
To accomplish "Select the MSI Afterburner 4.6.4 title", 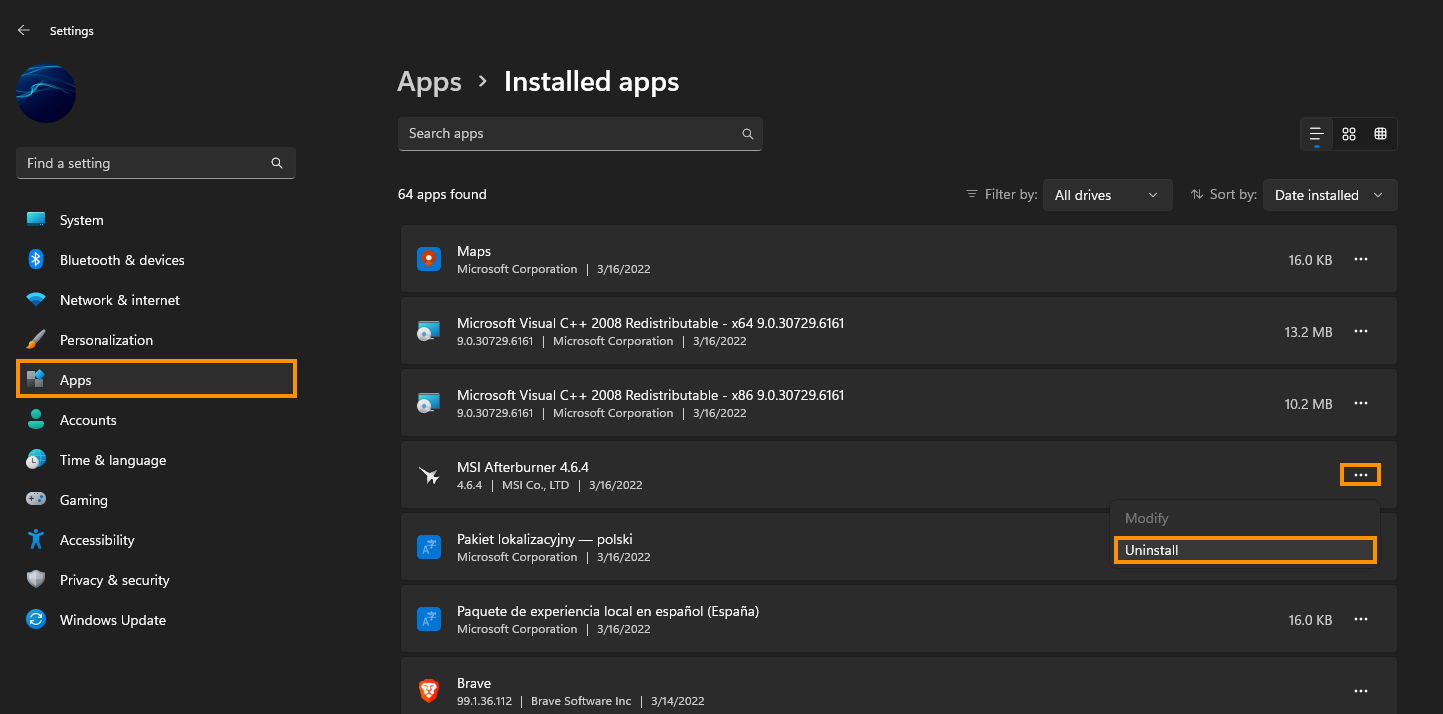I will [x=523, y=467].
